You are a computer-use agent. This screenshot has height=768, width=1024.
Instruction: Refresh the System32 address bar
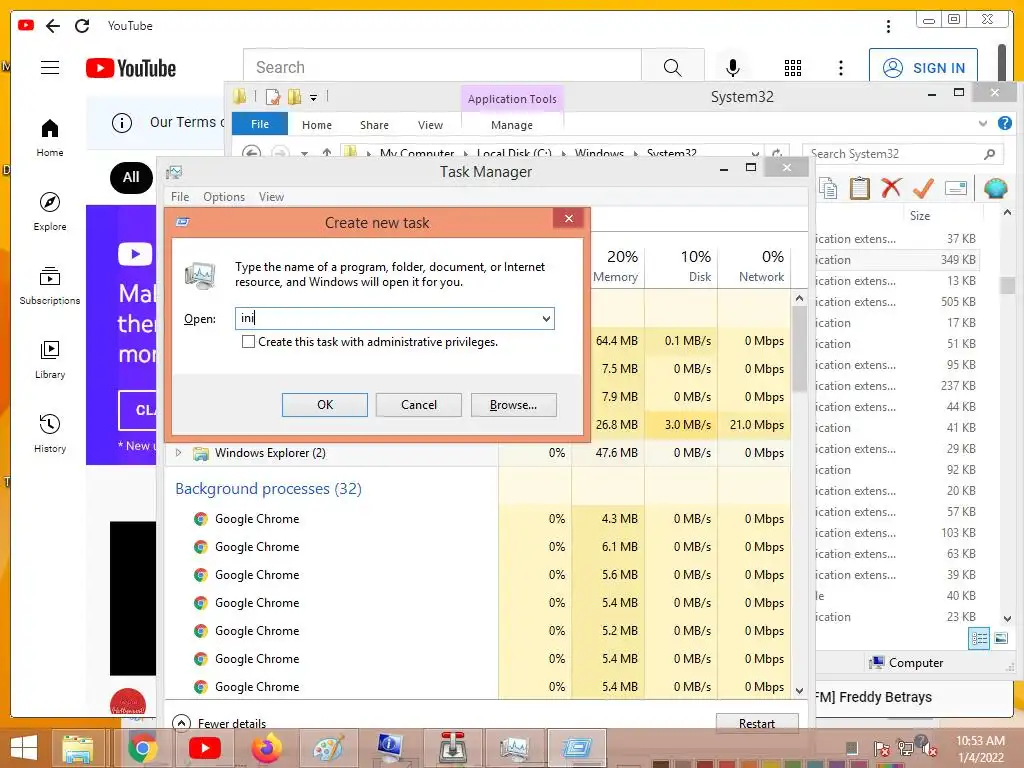point(776,154)
